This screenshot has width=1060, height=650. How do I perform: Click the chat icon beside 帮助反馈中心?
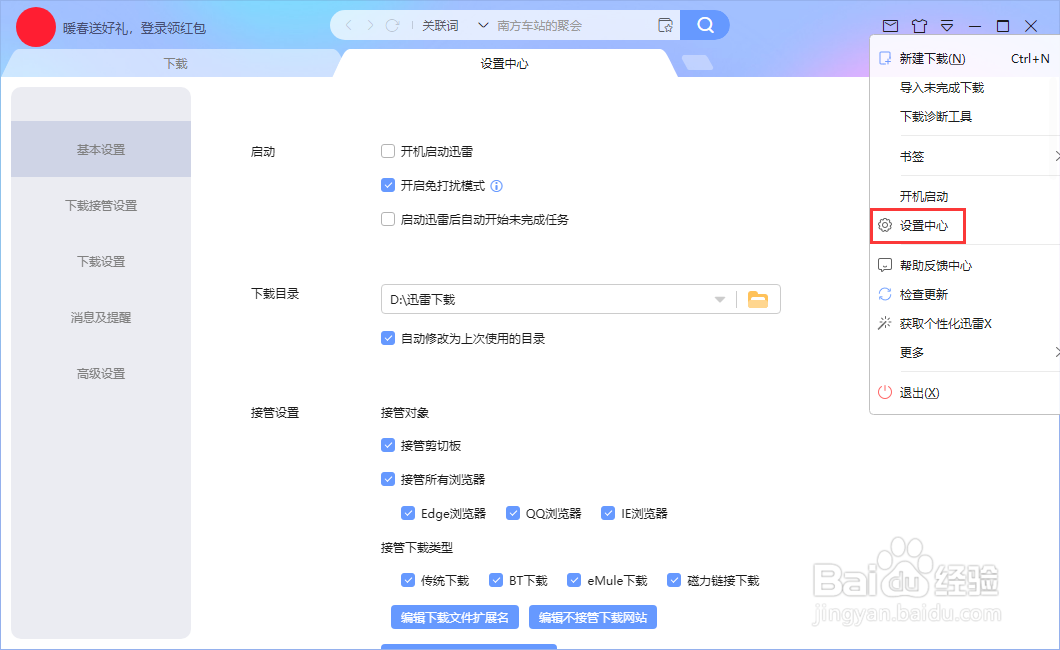885,265
